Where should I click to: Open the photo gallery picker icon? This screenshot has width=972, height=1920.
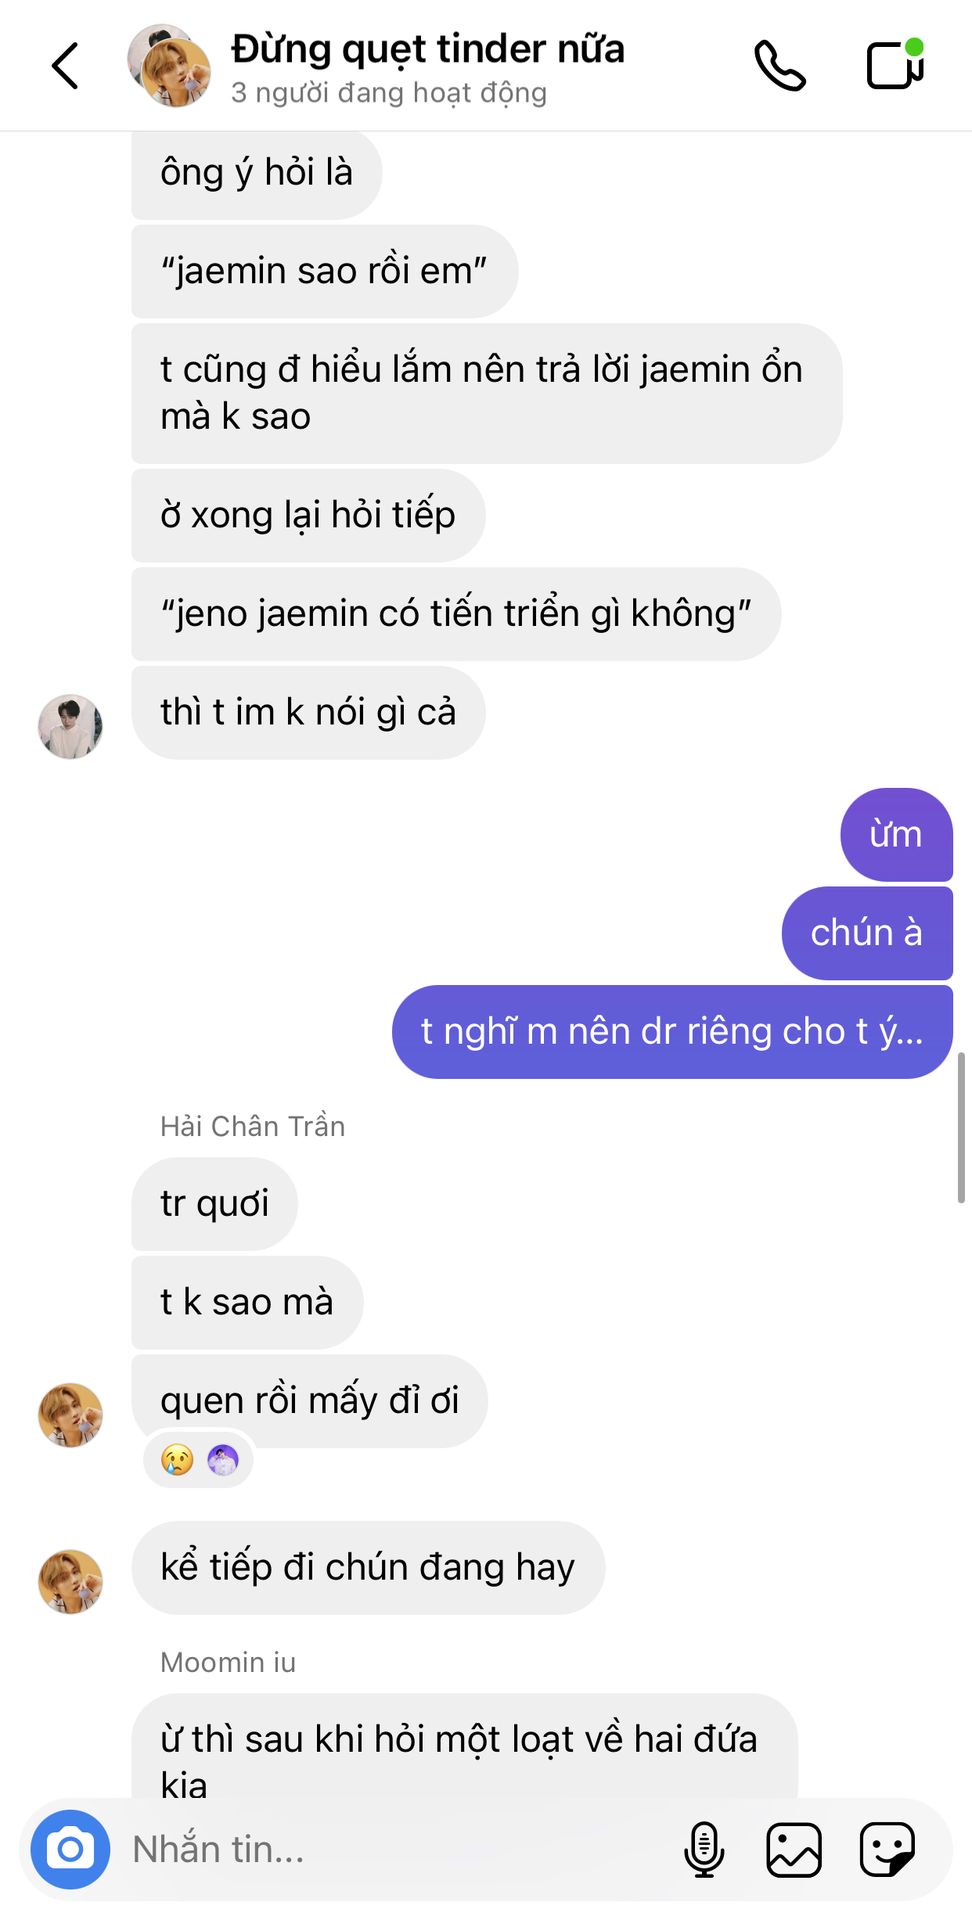click(794, 1849)
